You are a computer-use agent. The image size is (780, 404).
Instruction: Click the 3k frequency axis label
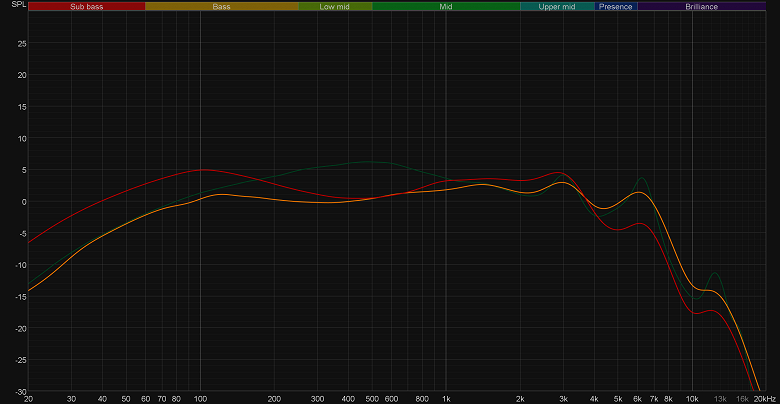(x=564, y=399)
